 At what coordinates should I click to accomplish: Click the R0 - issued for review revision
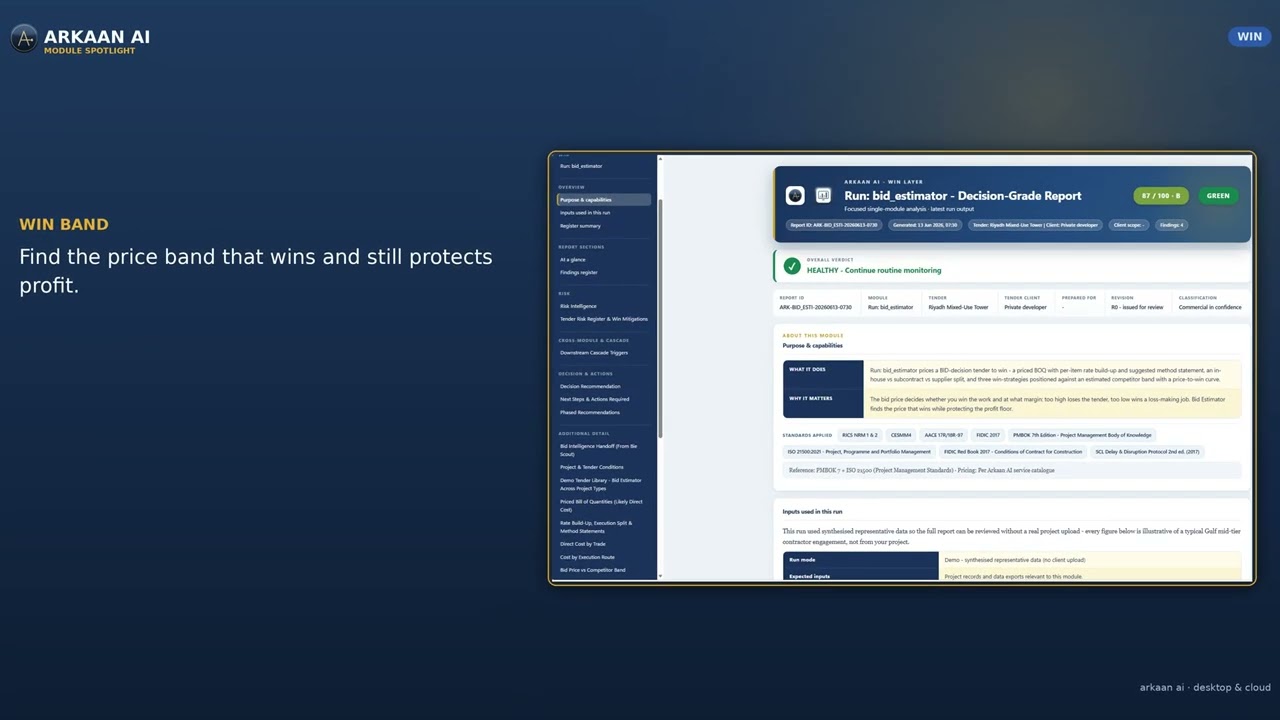pyautogui.click(x=1137, y=307)
